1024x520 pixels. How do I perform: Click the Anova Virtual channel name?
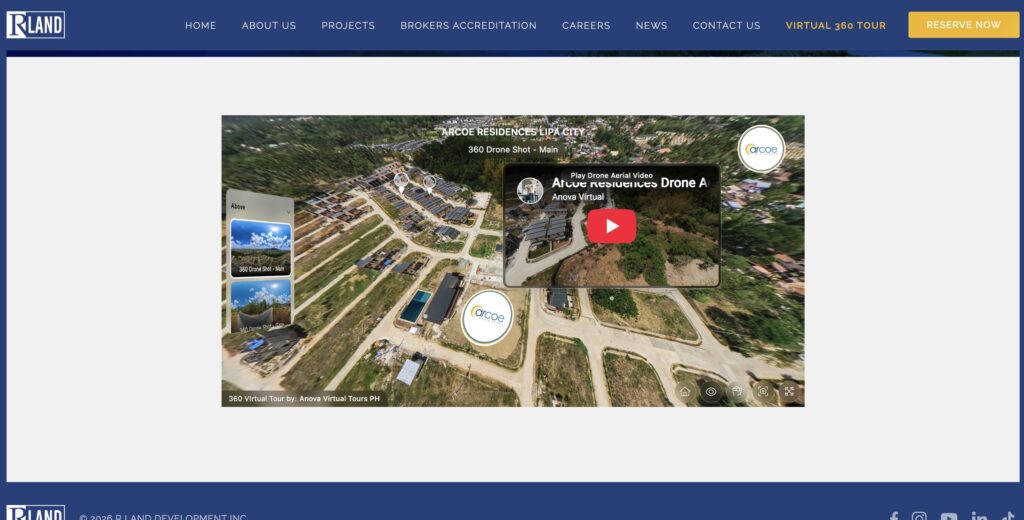click(x=578, y=197)
